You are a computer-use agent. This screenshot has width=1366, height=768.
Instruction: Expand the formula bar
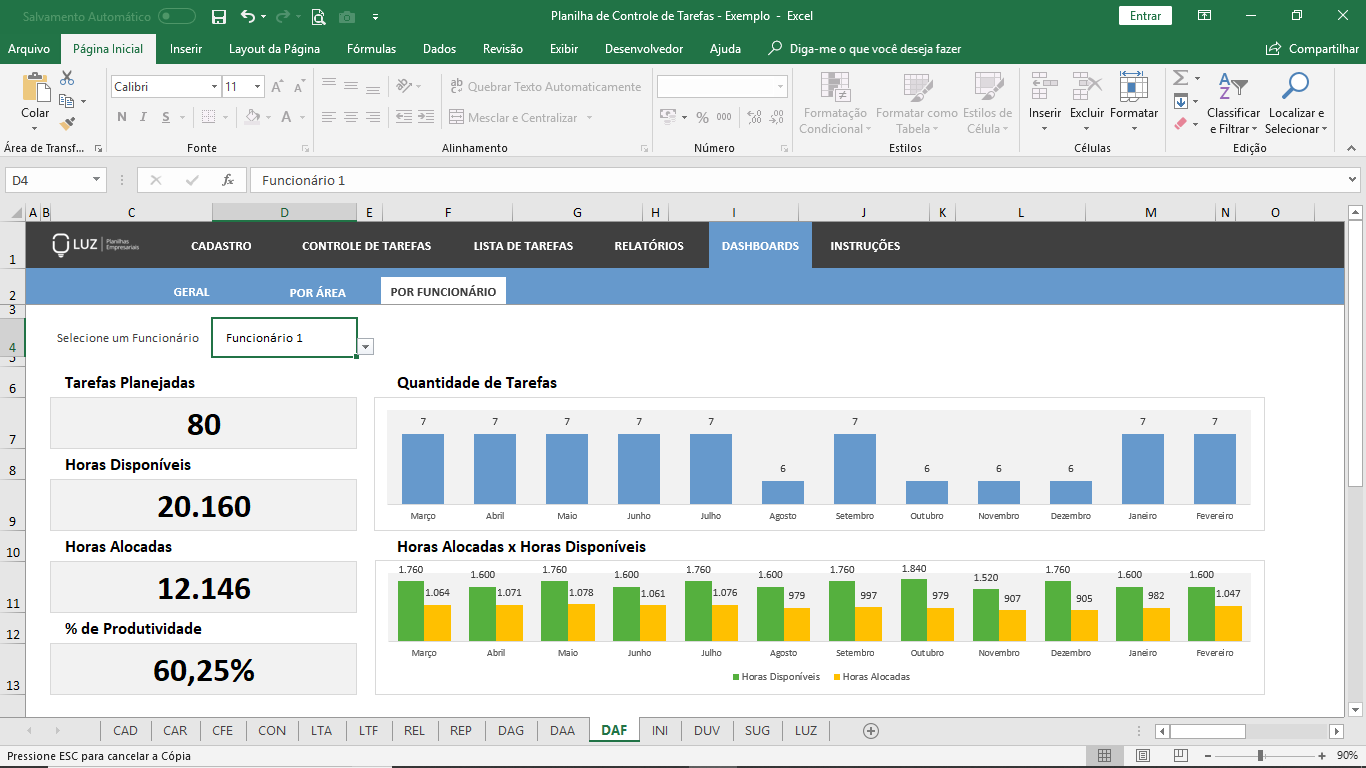[x=1352, y=180]
